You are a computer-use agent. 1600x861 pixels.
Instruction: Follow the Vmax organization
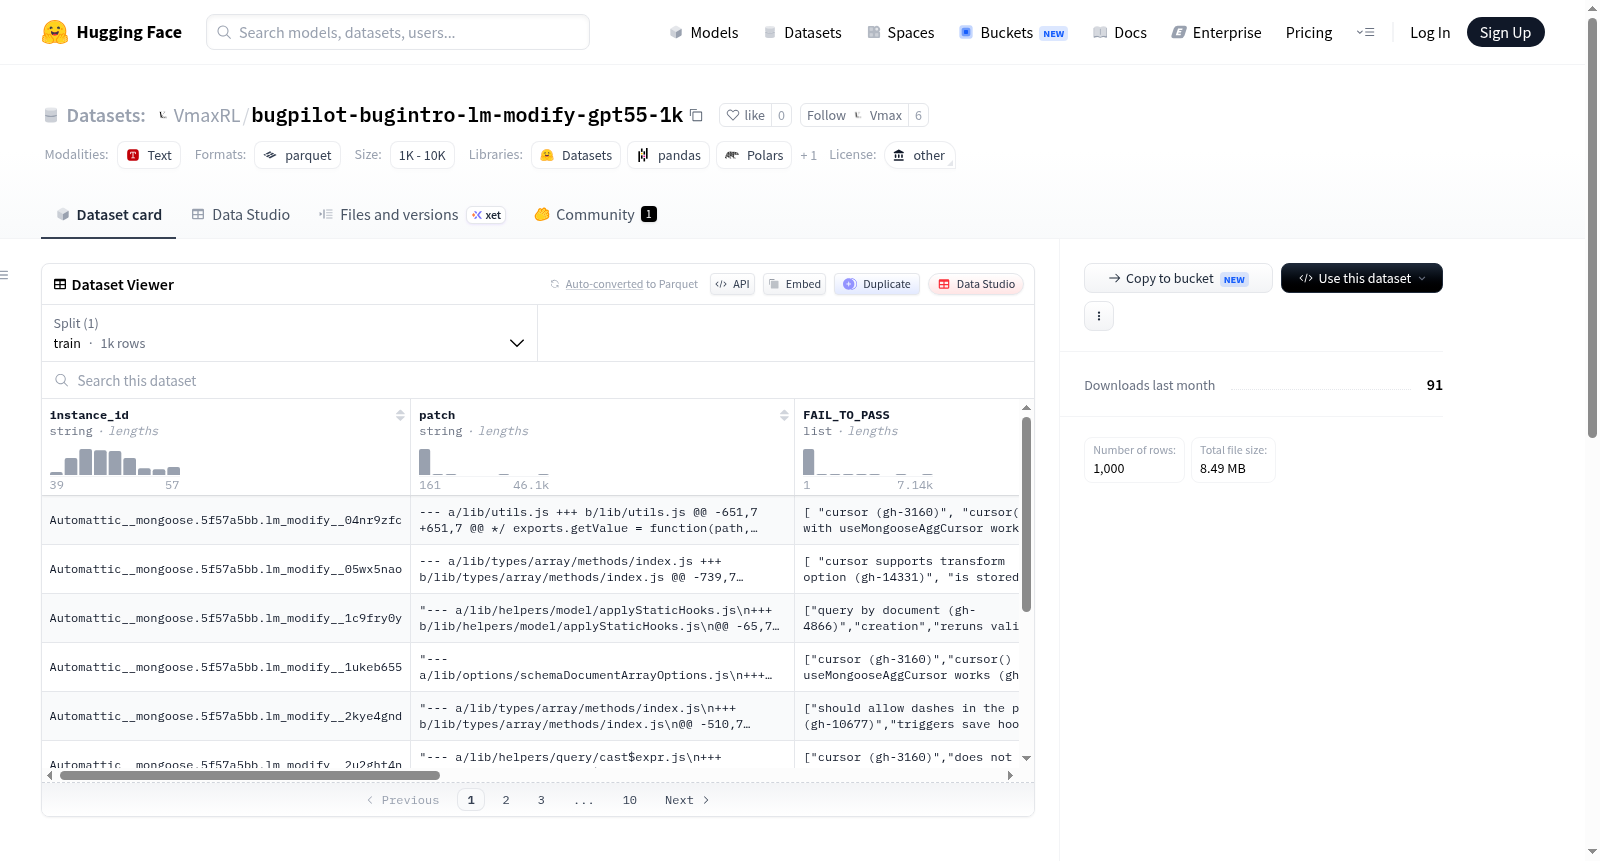coord(855,115)
